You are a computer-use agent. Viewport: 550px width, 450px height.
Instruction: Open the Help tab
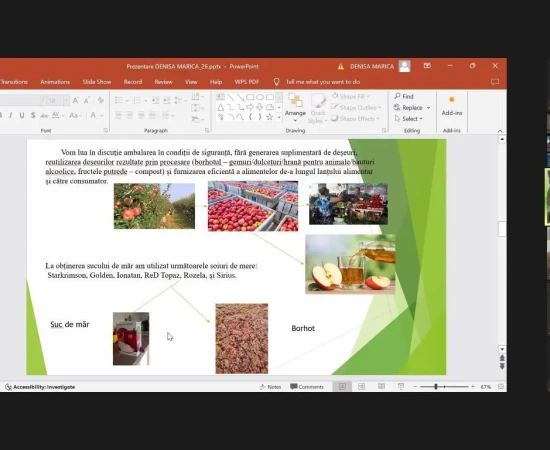(x=216, y=82)
